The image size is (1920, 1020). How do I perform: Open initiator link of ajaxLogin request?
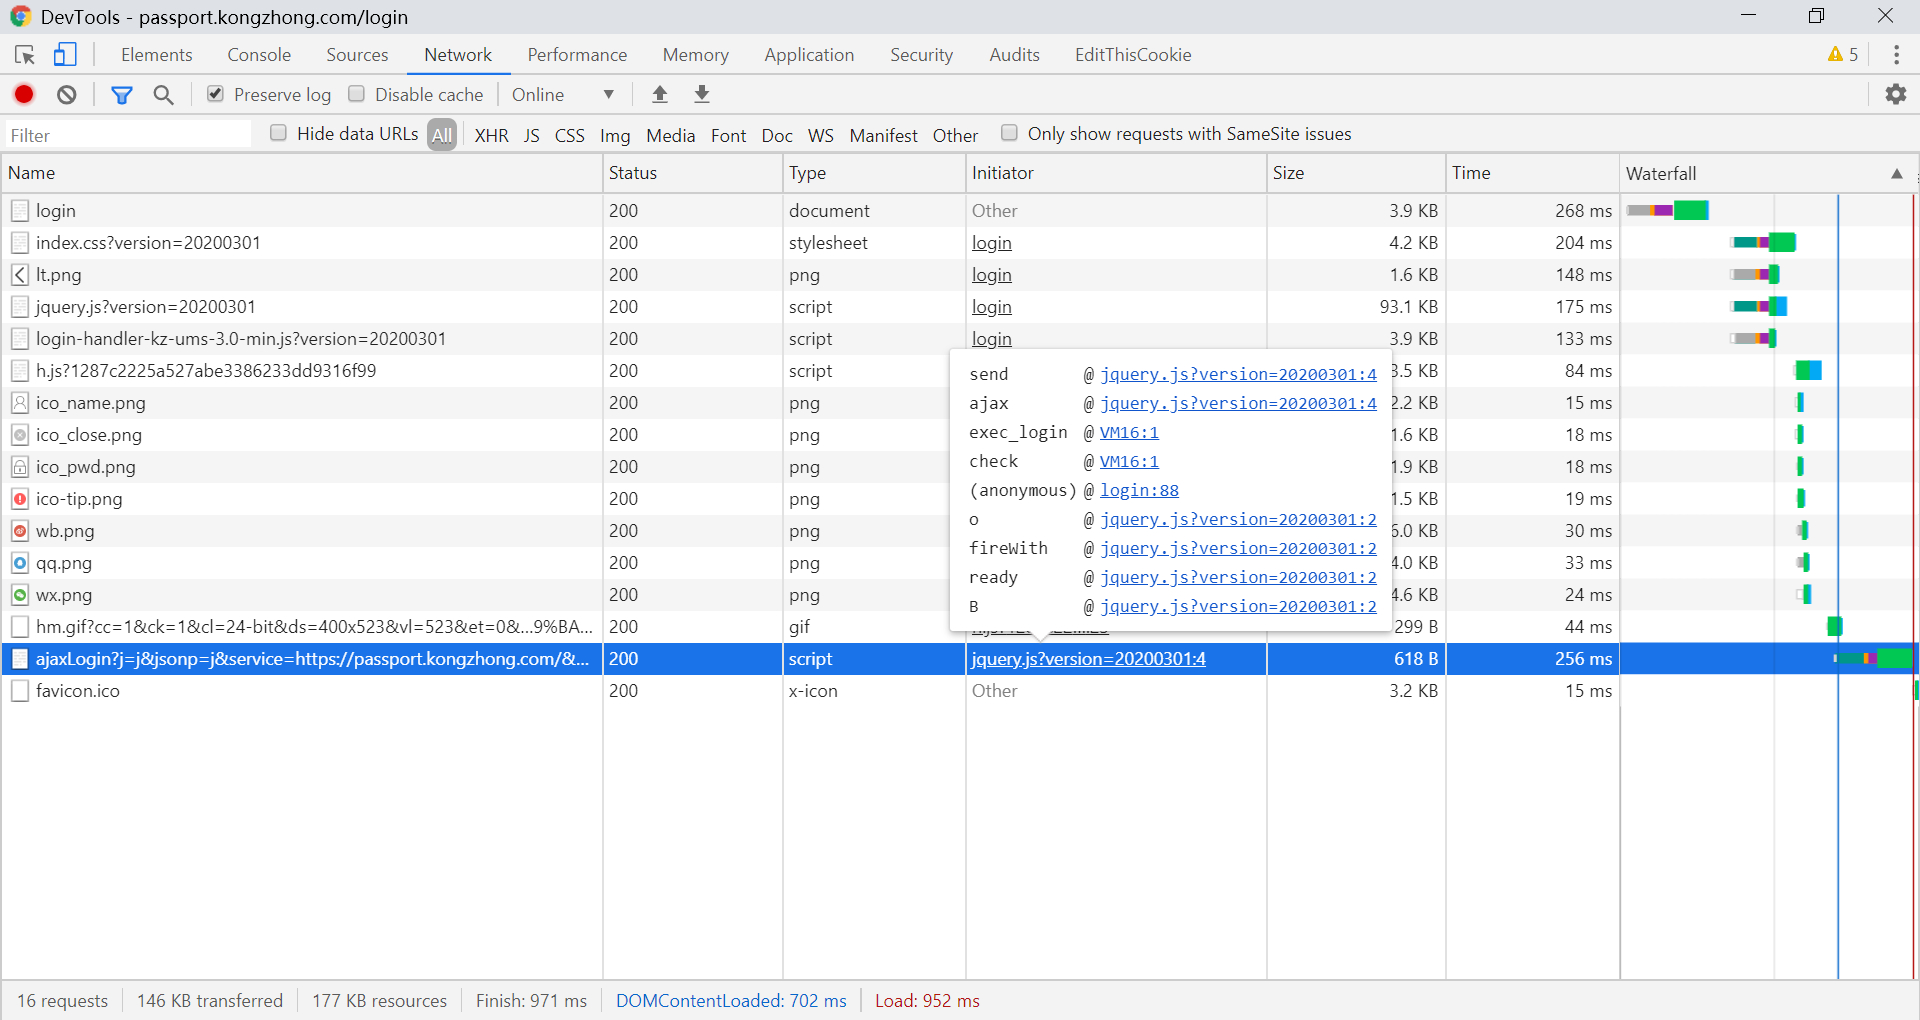point(1089,659)
